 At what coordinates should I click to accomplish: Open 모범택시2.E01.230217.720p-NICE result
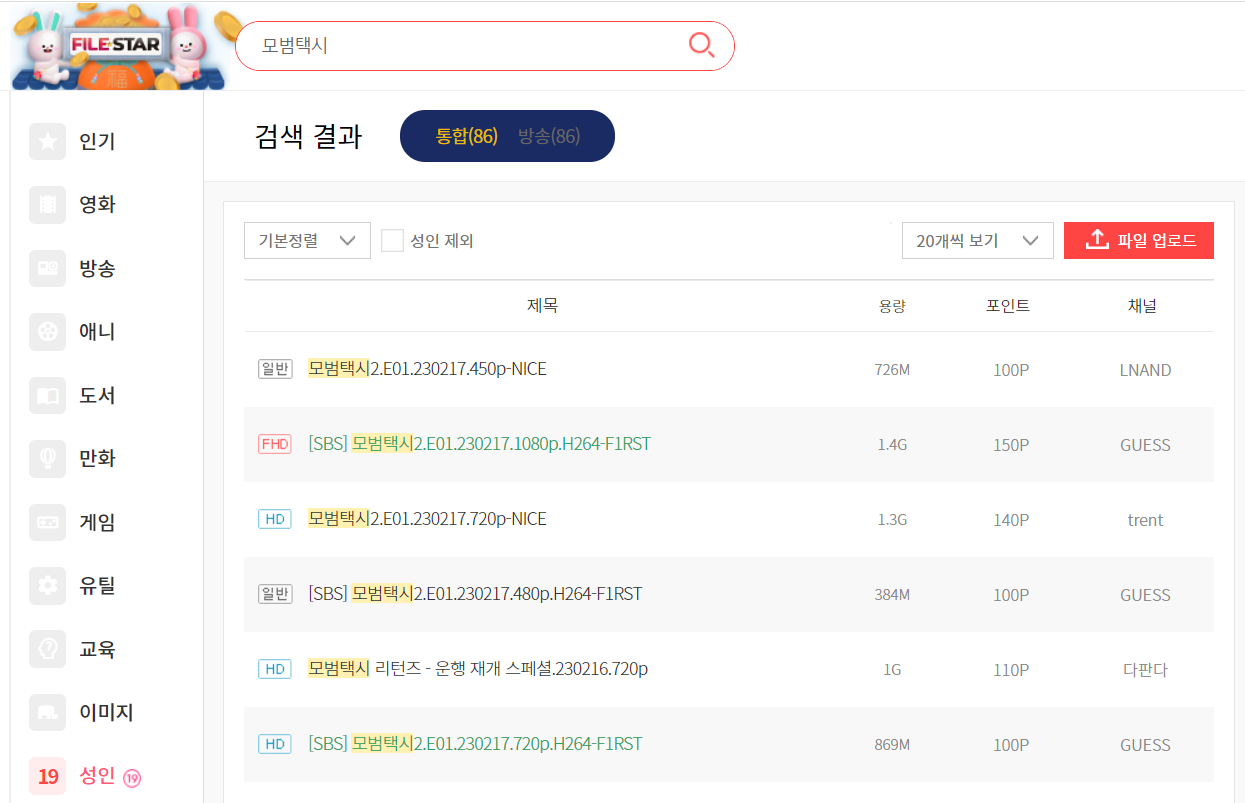pos(427,519)
